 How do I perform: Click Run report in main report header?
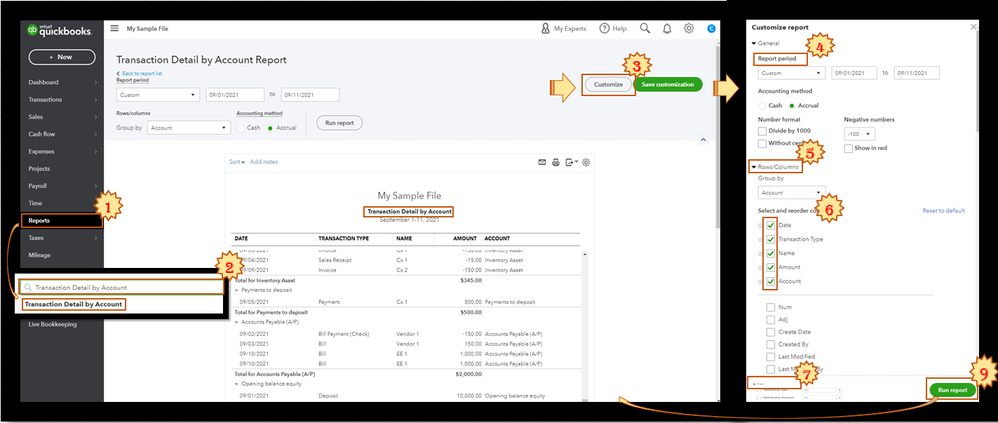click(x=339, y=123)
